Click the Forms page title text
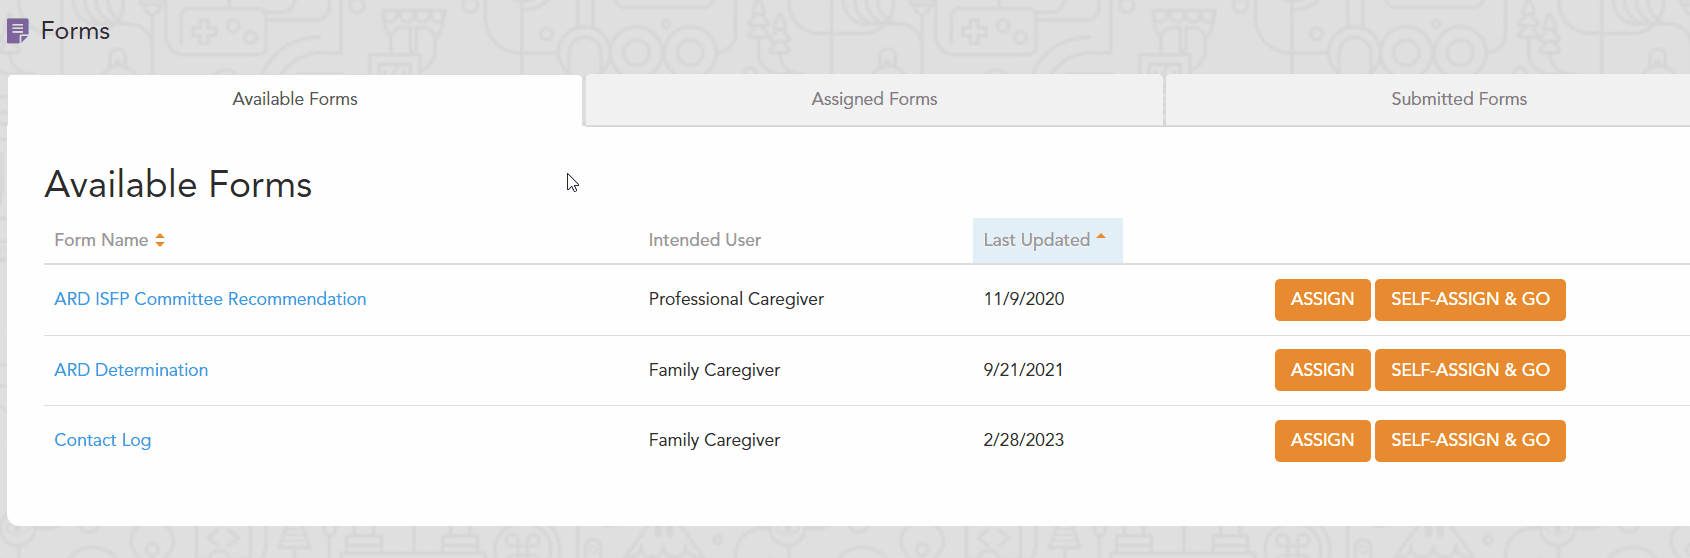 pyautogui.click(x=75, y=31)
